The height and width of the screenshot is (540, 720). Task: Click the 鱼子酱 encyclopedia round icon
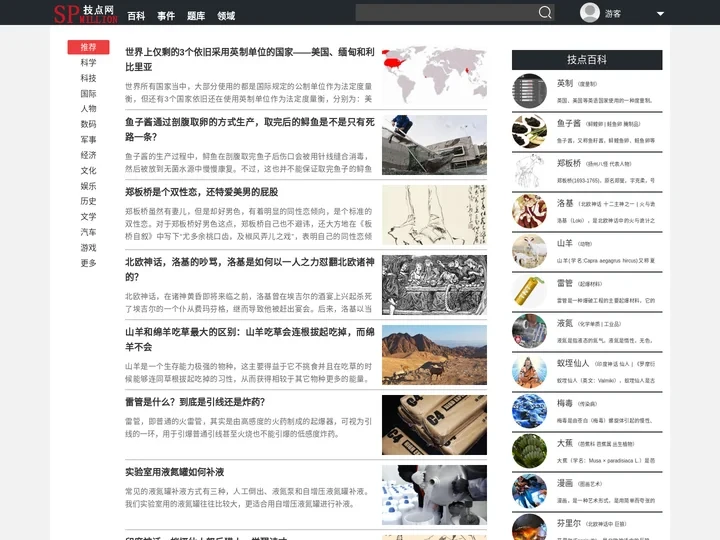pyautogui.click(x=529, y=131)
